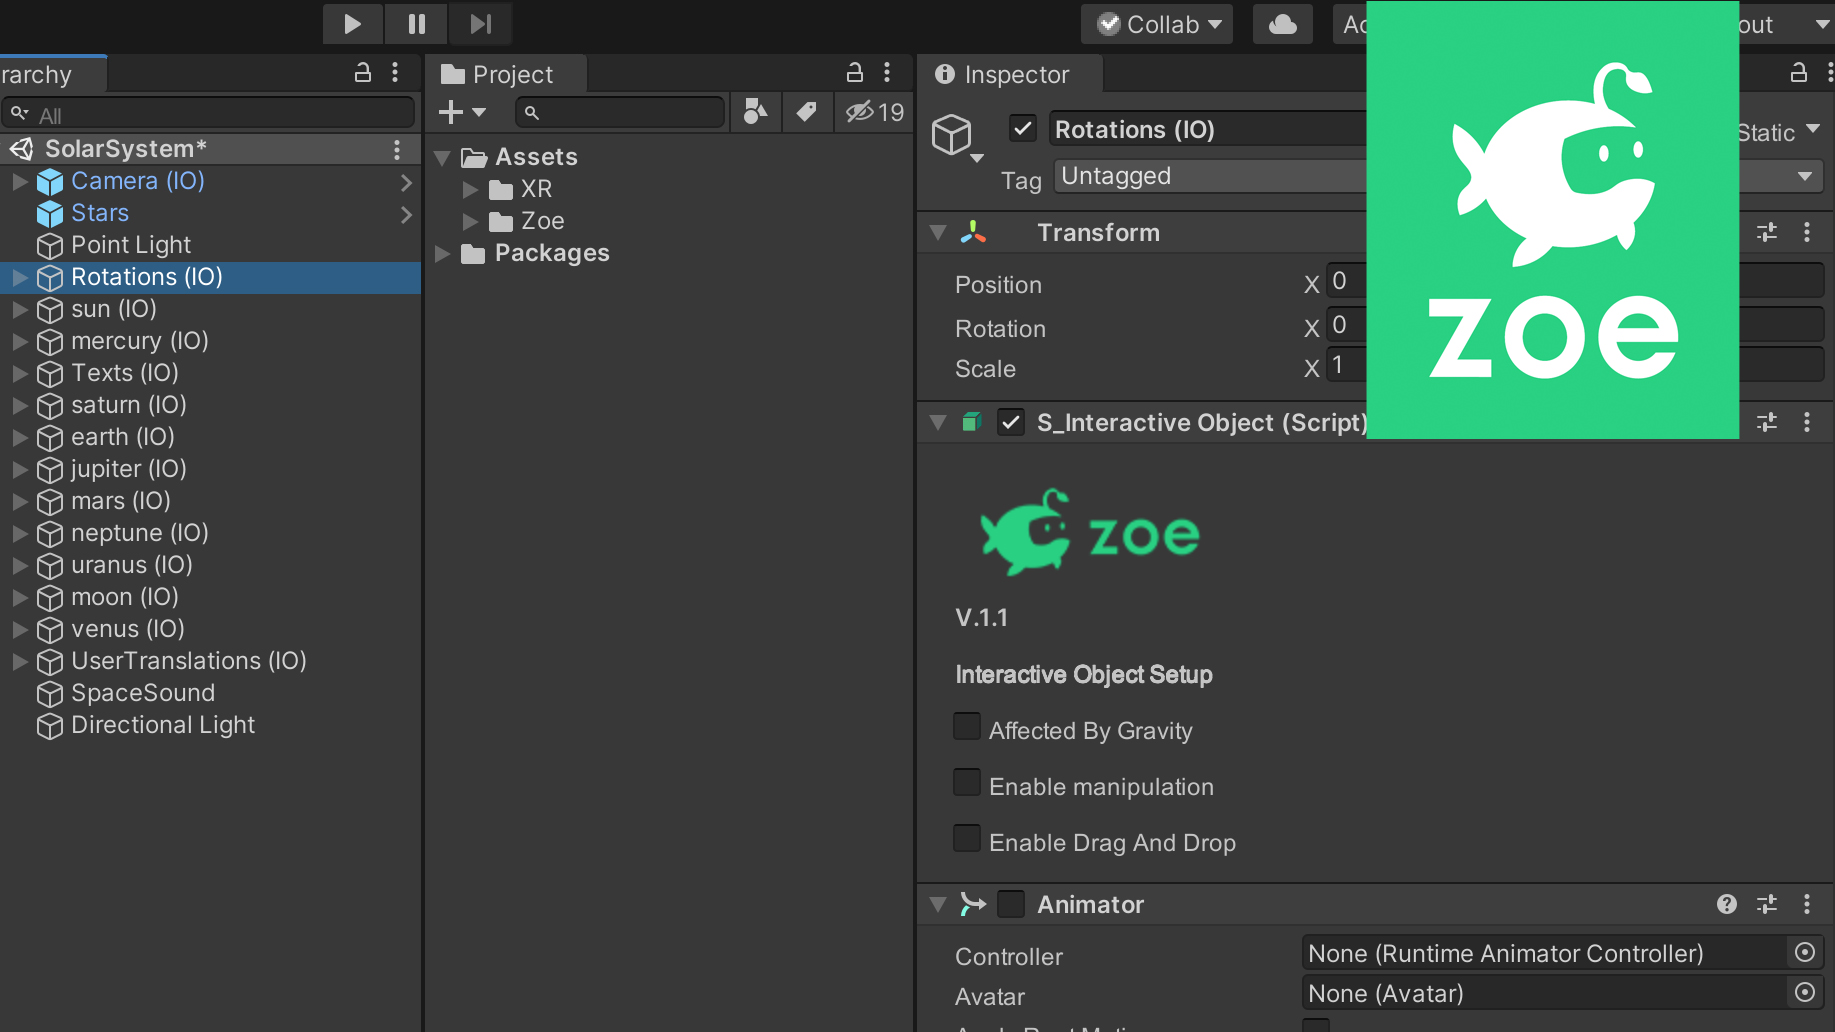Click search by type icon in Project

point(756,112)
